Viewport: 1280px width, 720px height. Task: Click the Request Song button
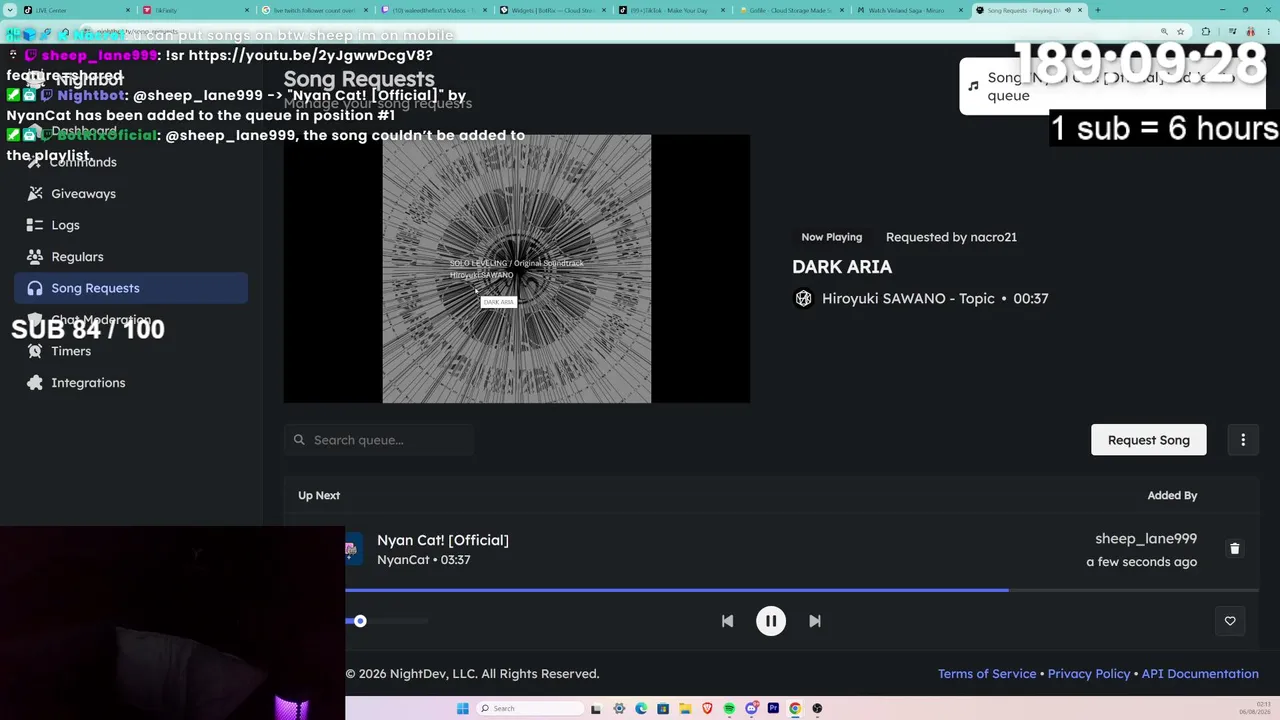[x=1148, y=440]
